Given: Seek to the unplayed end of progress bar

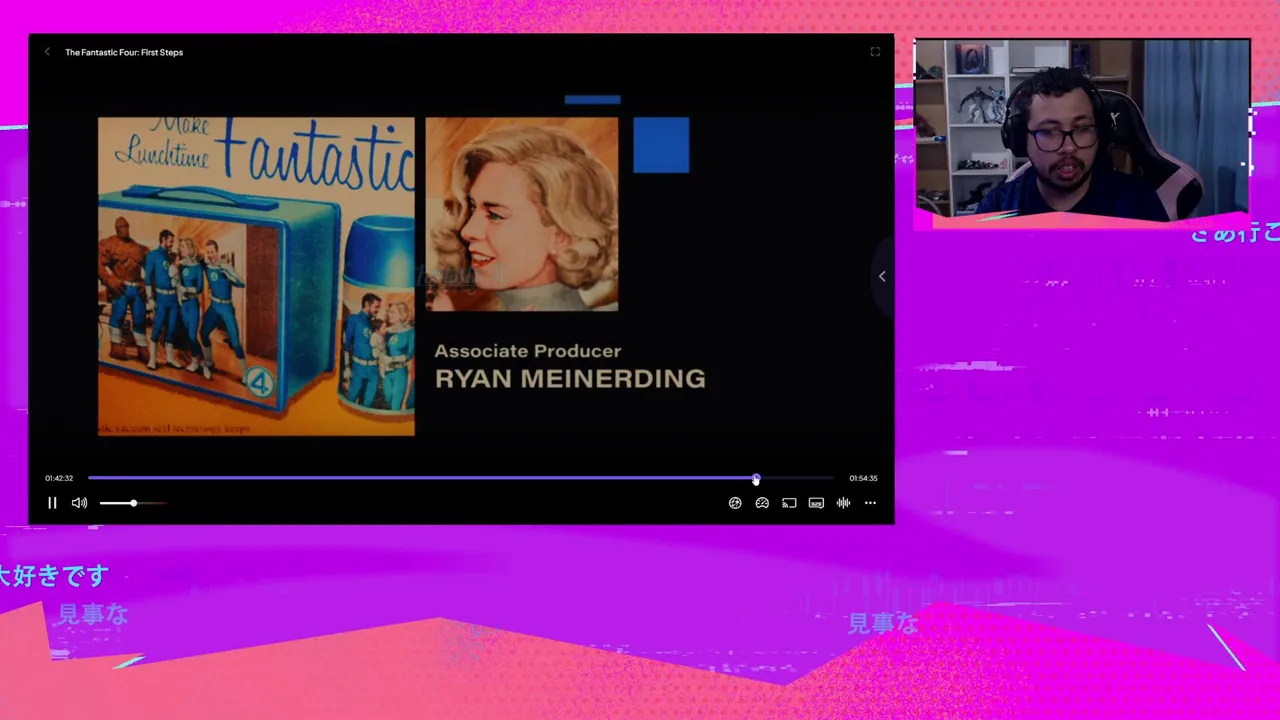Looking at the screenshot, I should coord(796,479).
